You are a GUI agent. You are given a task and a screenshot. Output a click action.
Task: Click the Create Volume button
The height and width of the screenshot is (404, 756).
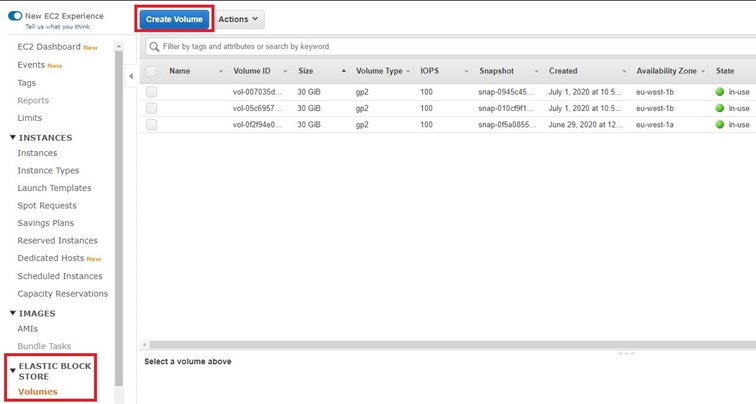[x=174, y=19]
